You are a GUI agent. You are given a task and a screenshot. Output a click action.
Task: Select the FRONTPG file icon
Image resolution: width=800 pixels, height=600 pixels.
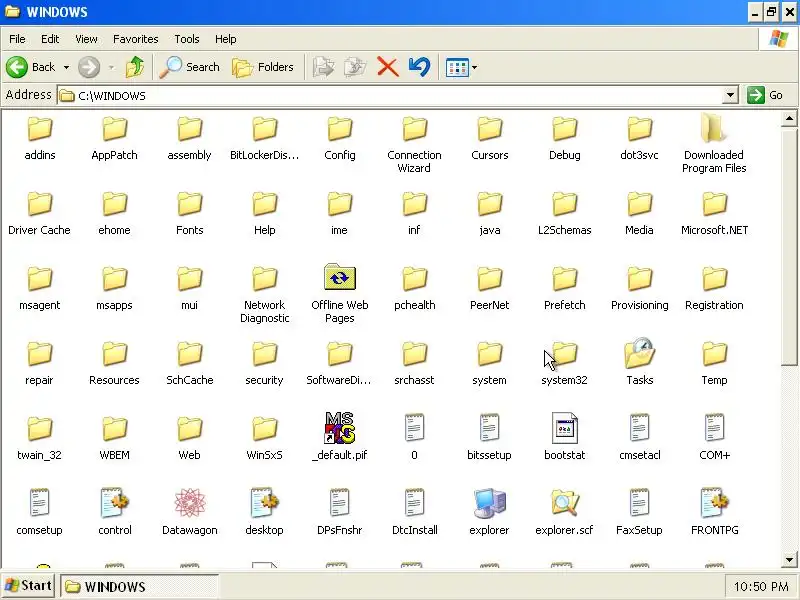point(714,502)
